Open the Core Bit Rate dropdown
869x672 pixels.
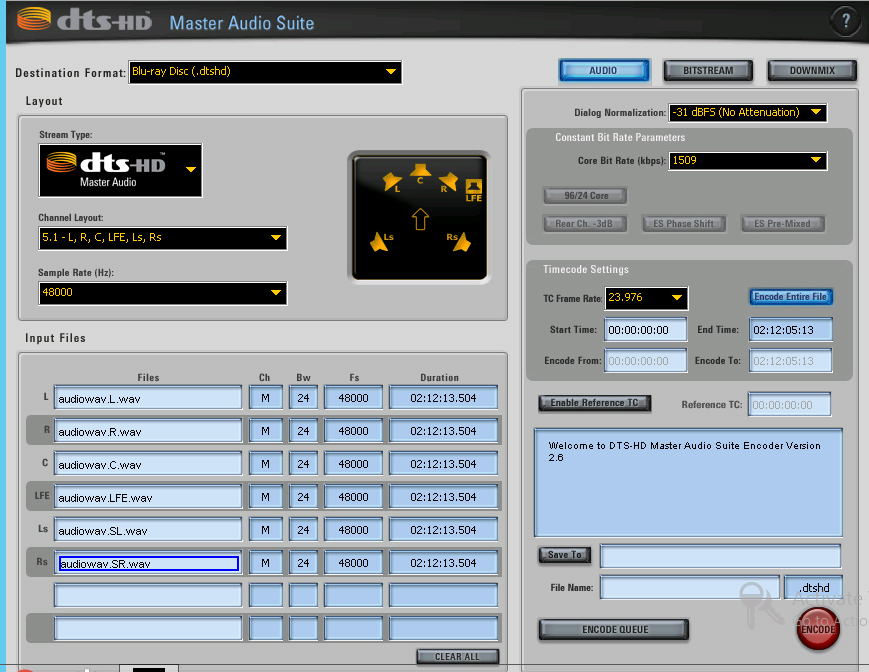[x=748, y=160]
